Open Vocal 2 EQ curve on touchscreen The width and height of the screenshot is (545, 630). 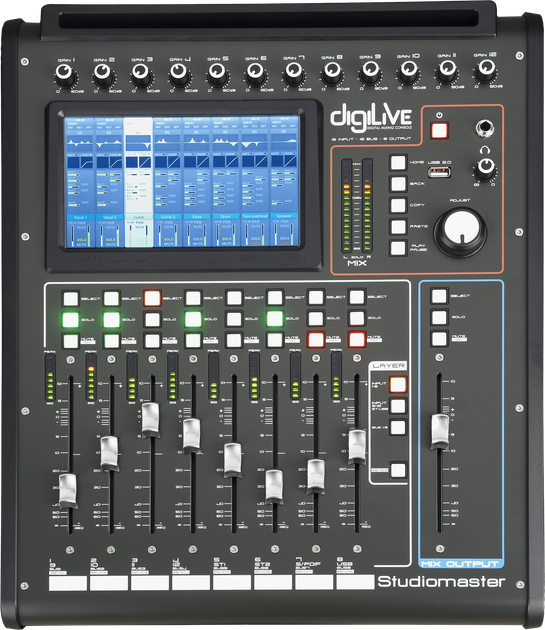[109, 143]
